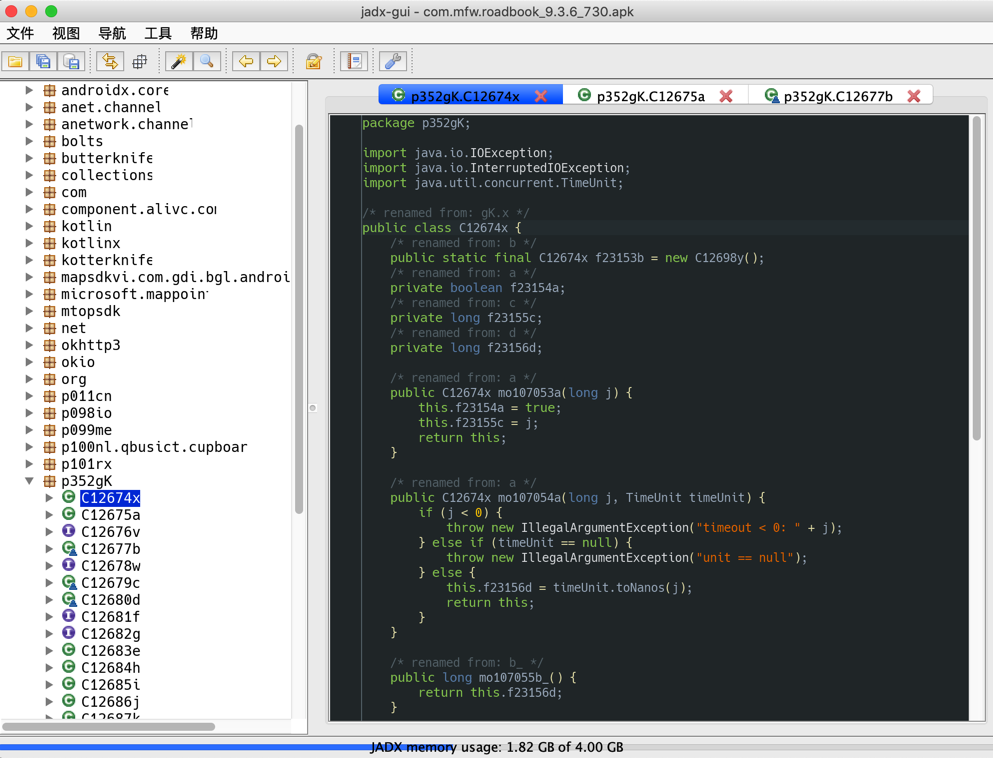Expand the C12674x class node

tap(49, 498)
